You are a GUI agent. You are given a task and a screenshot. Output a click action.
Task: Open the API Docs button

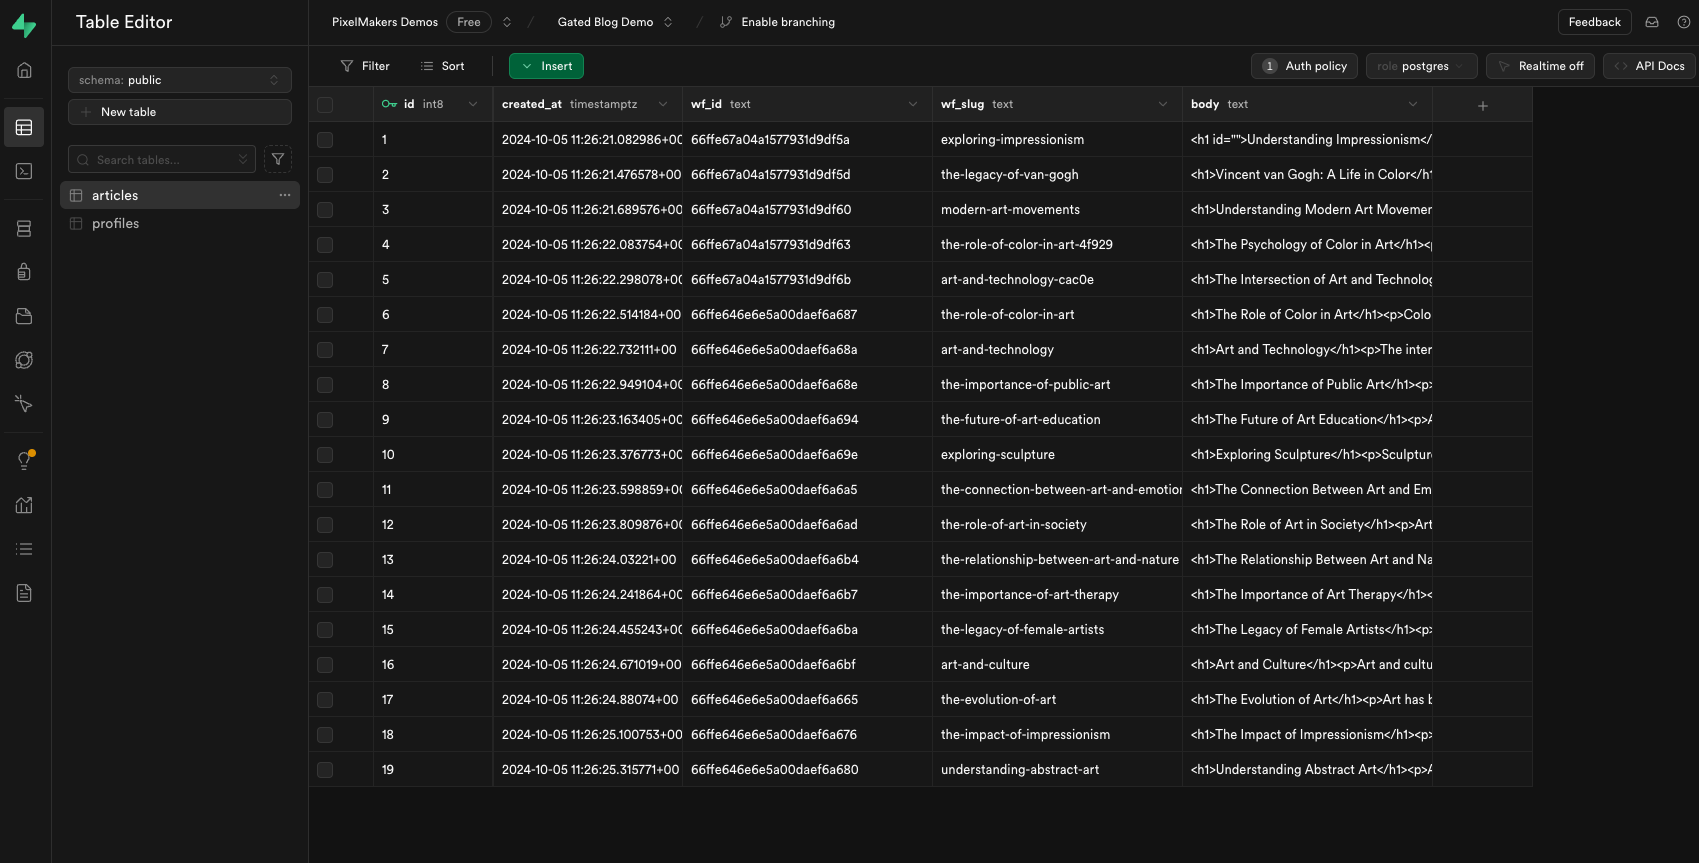click(1649, 66)
